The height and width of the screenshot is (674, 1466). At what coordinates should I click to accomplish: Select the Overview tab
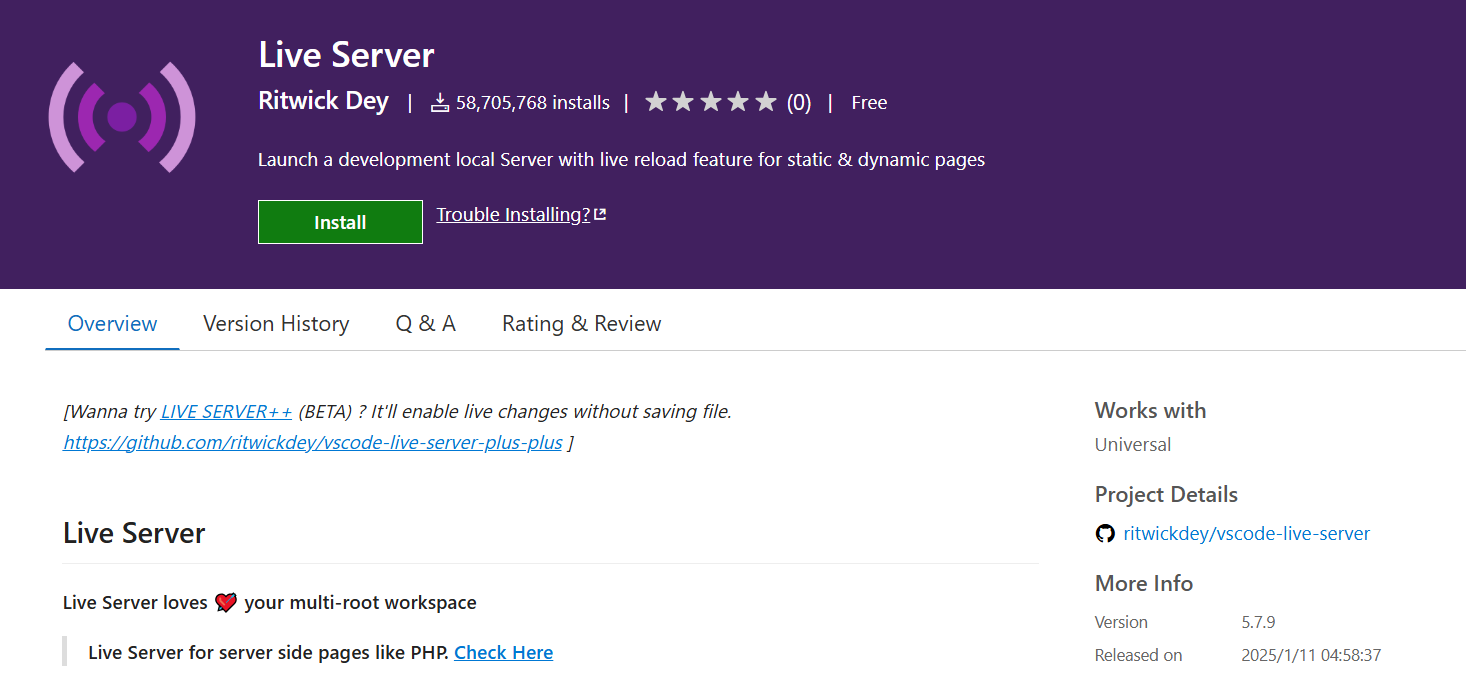pyautogui.click(x=112, y=324)
